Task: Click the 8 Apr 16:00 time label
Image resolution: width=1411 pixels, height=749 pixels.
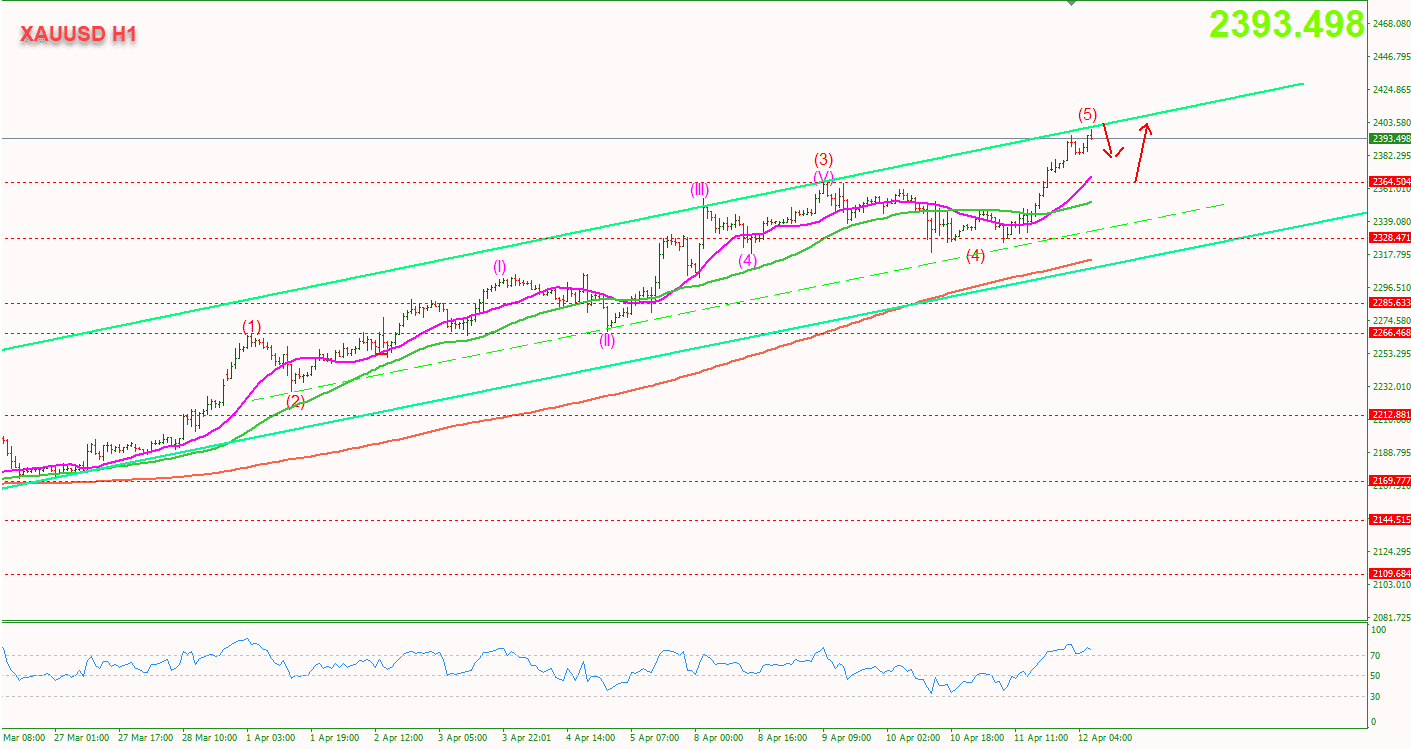Action: tap(783, 738)
